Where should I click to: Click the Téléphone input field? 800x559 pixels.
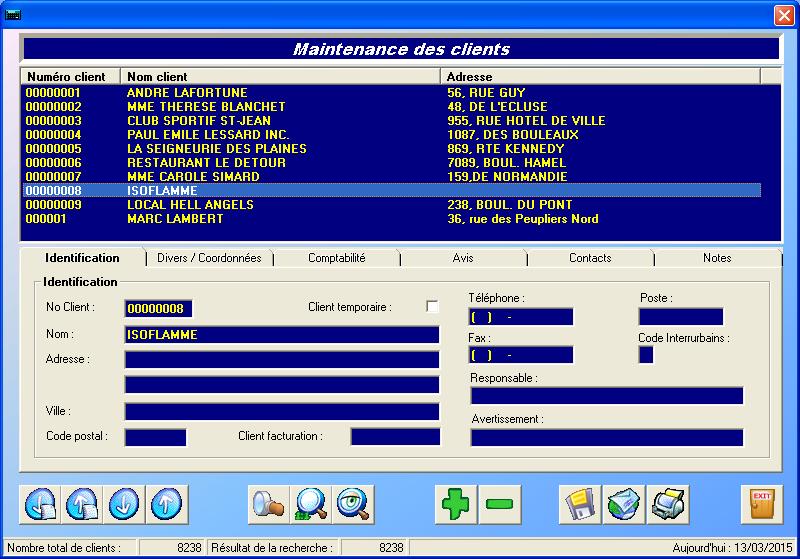521,317
